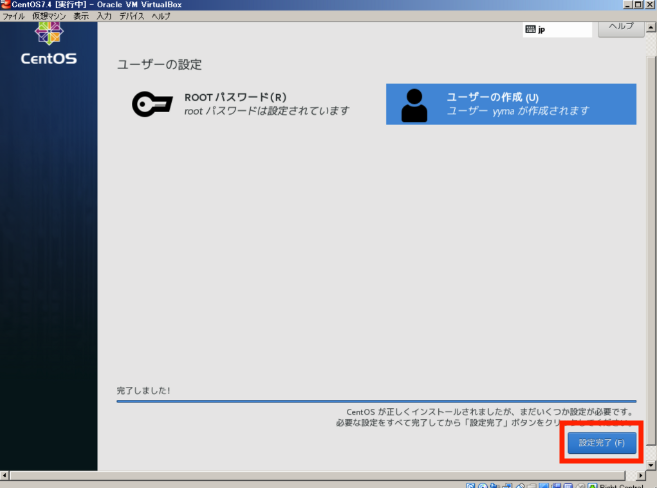
Task: Open the ファイル menu
Action: [13, 16]
